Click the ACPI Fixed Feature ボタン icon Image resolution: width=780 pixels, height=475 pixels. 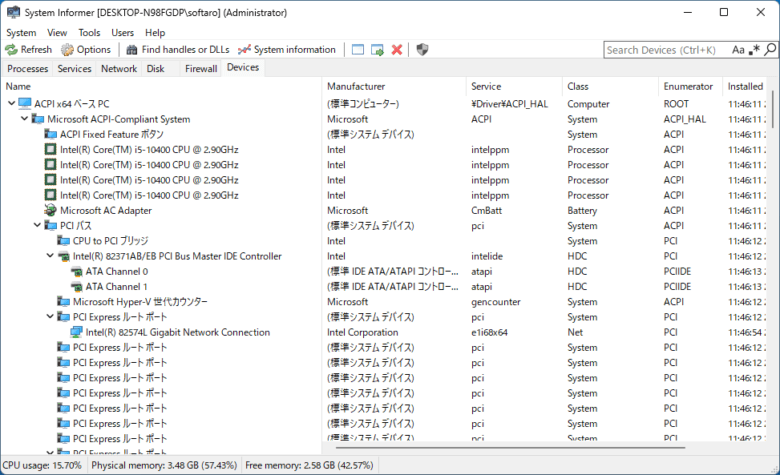click(x=50, y=134)
